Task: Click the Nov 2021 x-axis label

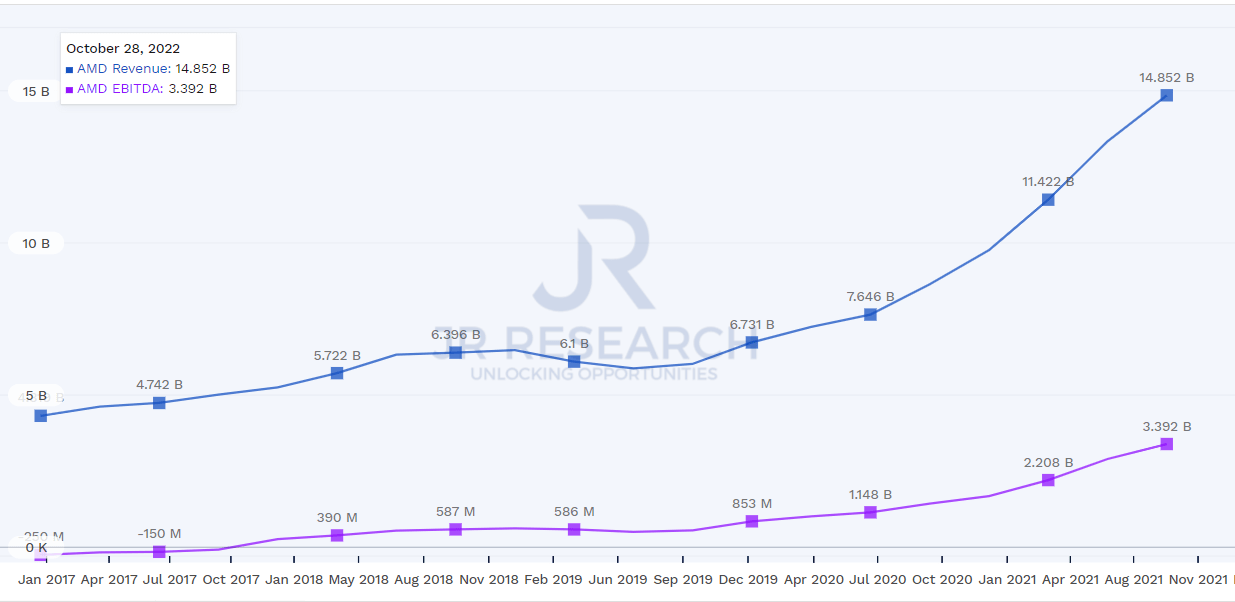Action: click(1198, 578)
